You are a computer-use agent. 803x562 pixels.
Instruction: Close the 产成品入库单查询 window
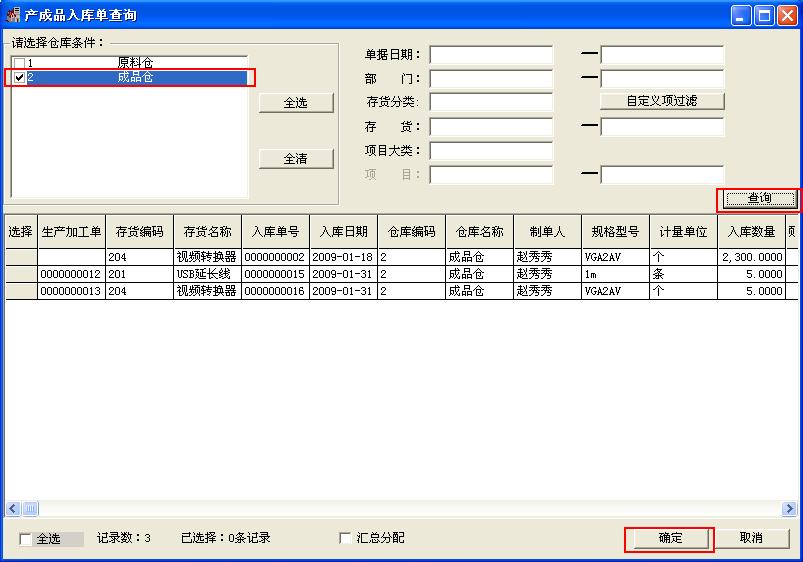point(788,15)
